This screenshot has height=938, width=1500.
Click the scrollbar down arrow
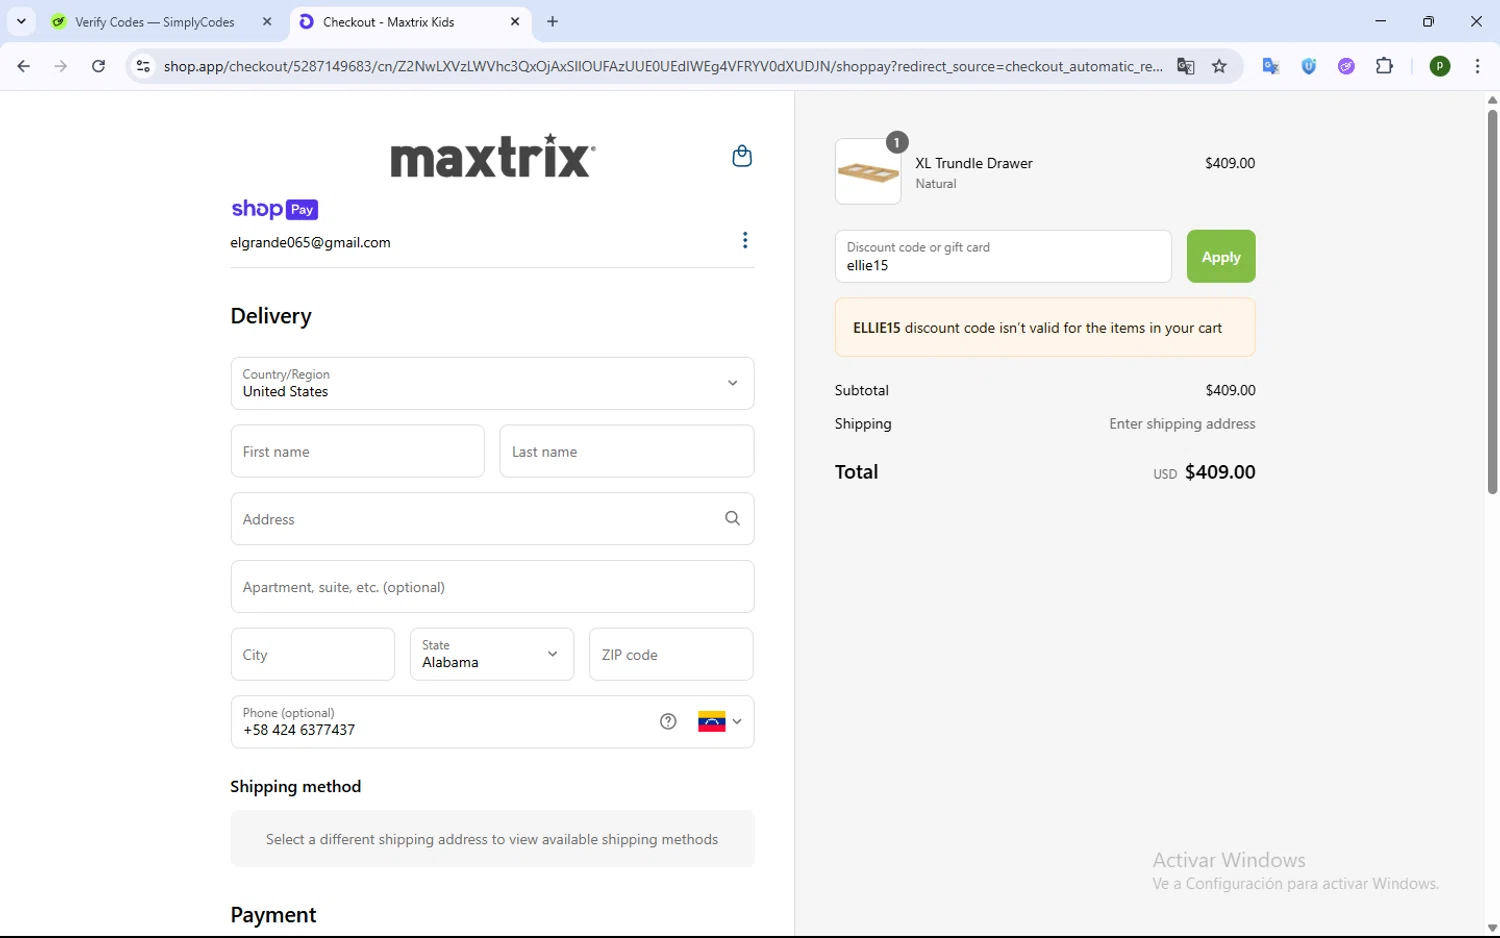tap(1492, 928)
